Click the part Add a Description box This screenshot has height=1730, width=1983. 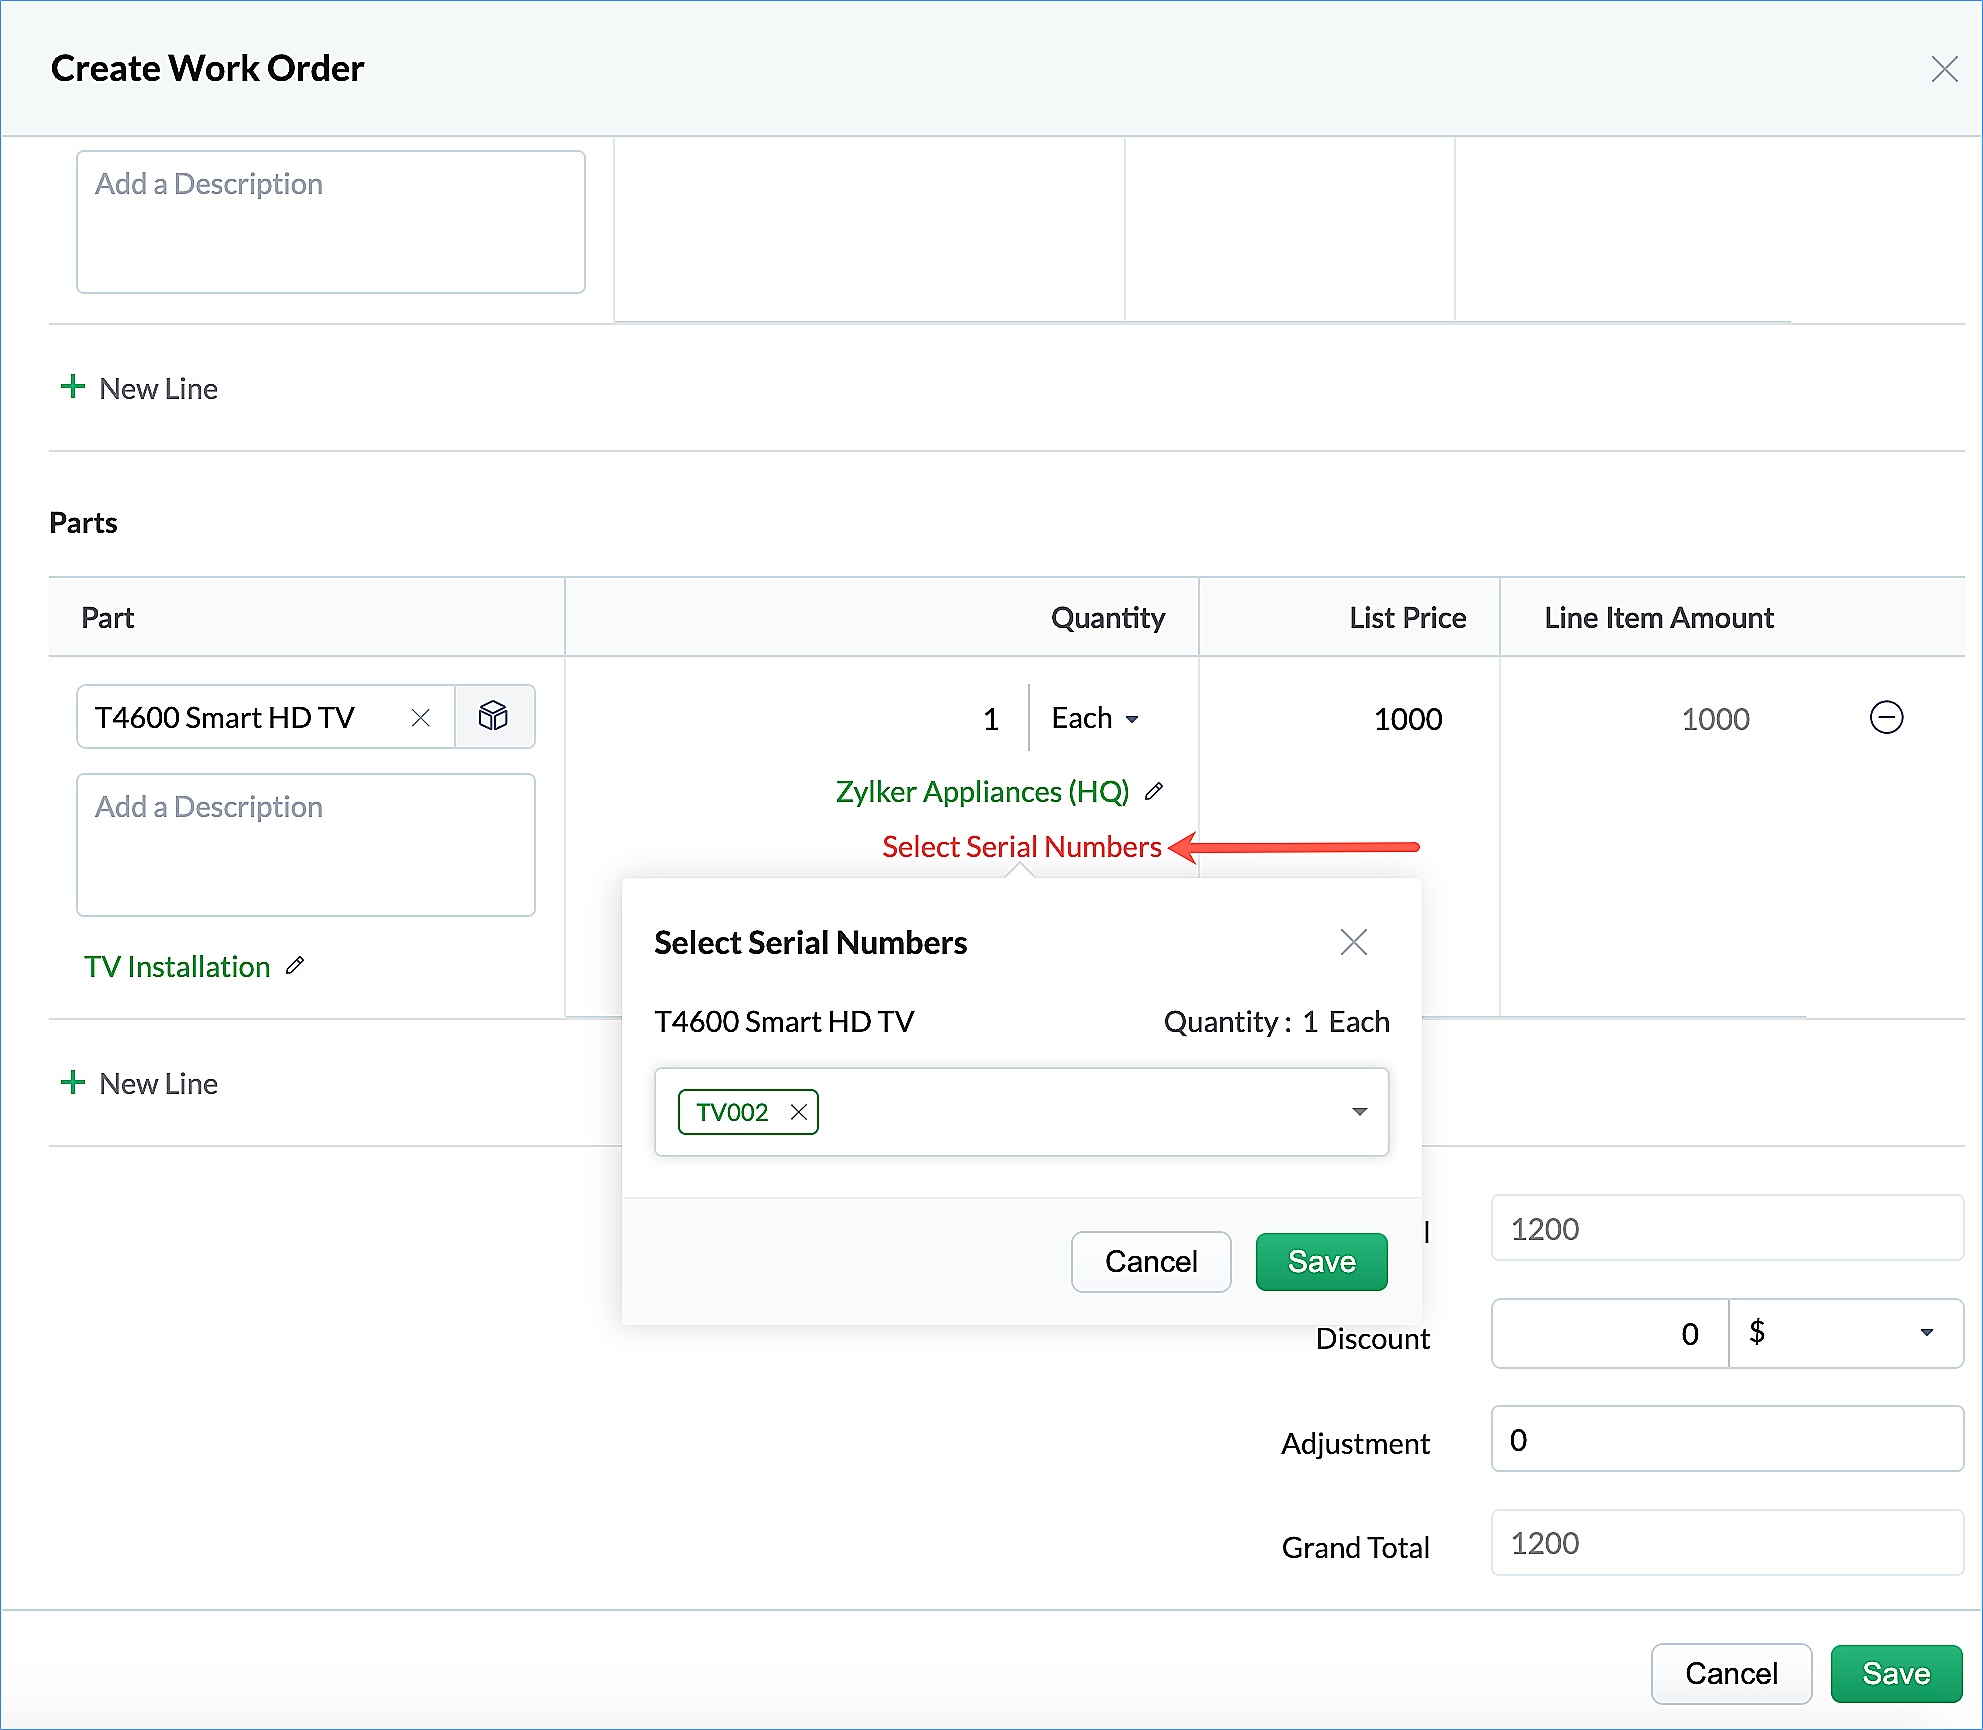(x=306, y=844)
